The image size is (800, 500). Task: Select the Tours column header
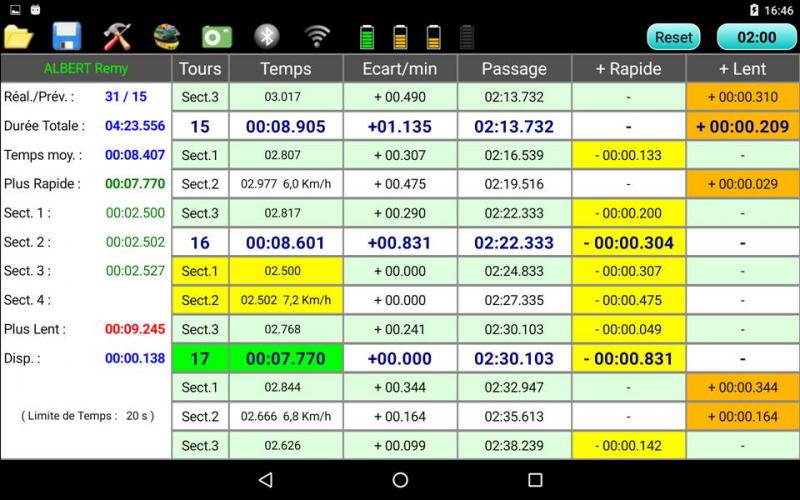[200, 69]
